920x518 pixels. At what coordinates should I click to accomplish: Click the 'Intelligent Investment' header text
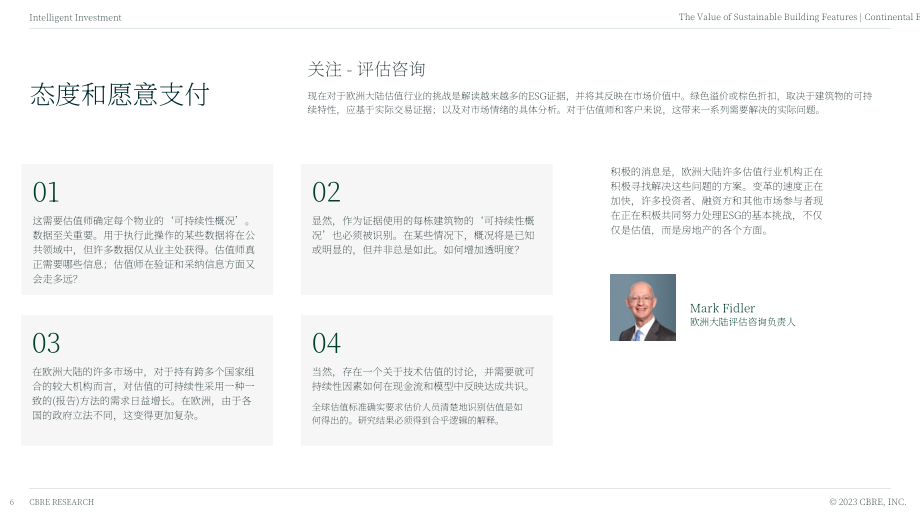(75, 18)
